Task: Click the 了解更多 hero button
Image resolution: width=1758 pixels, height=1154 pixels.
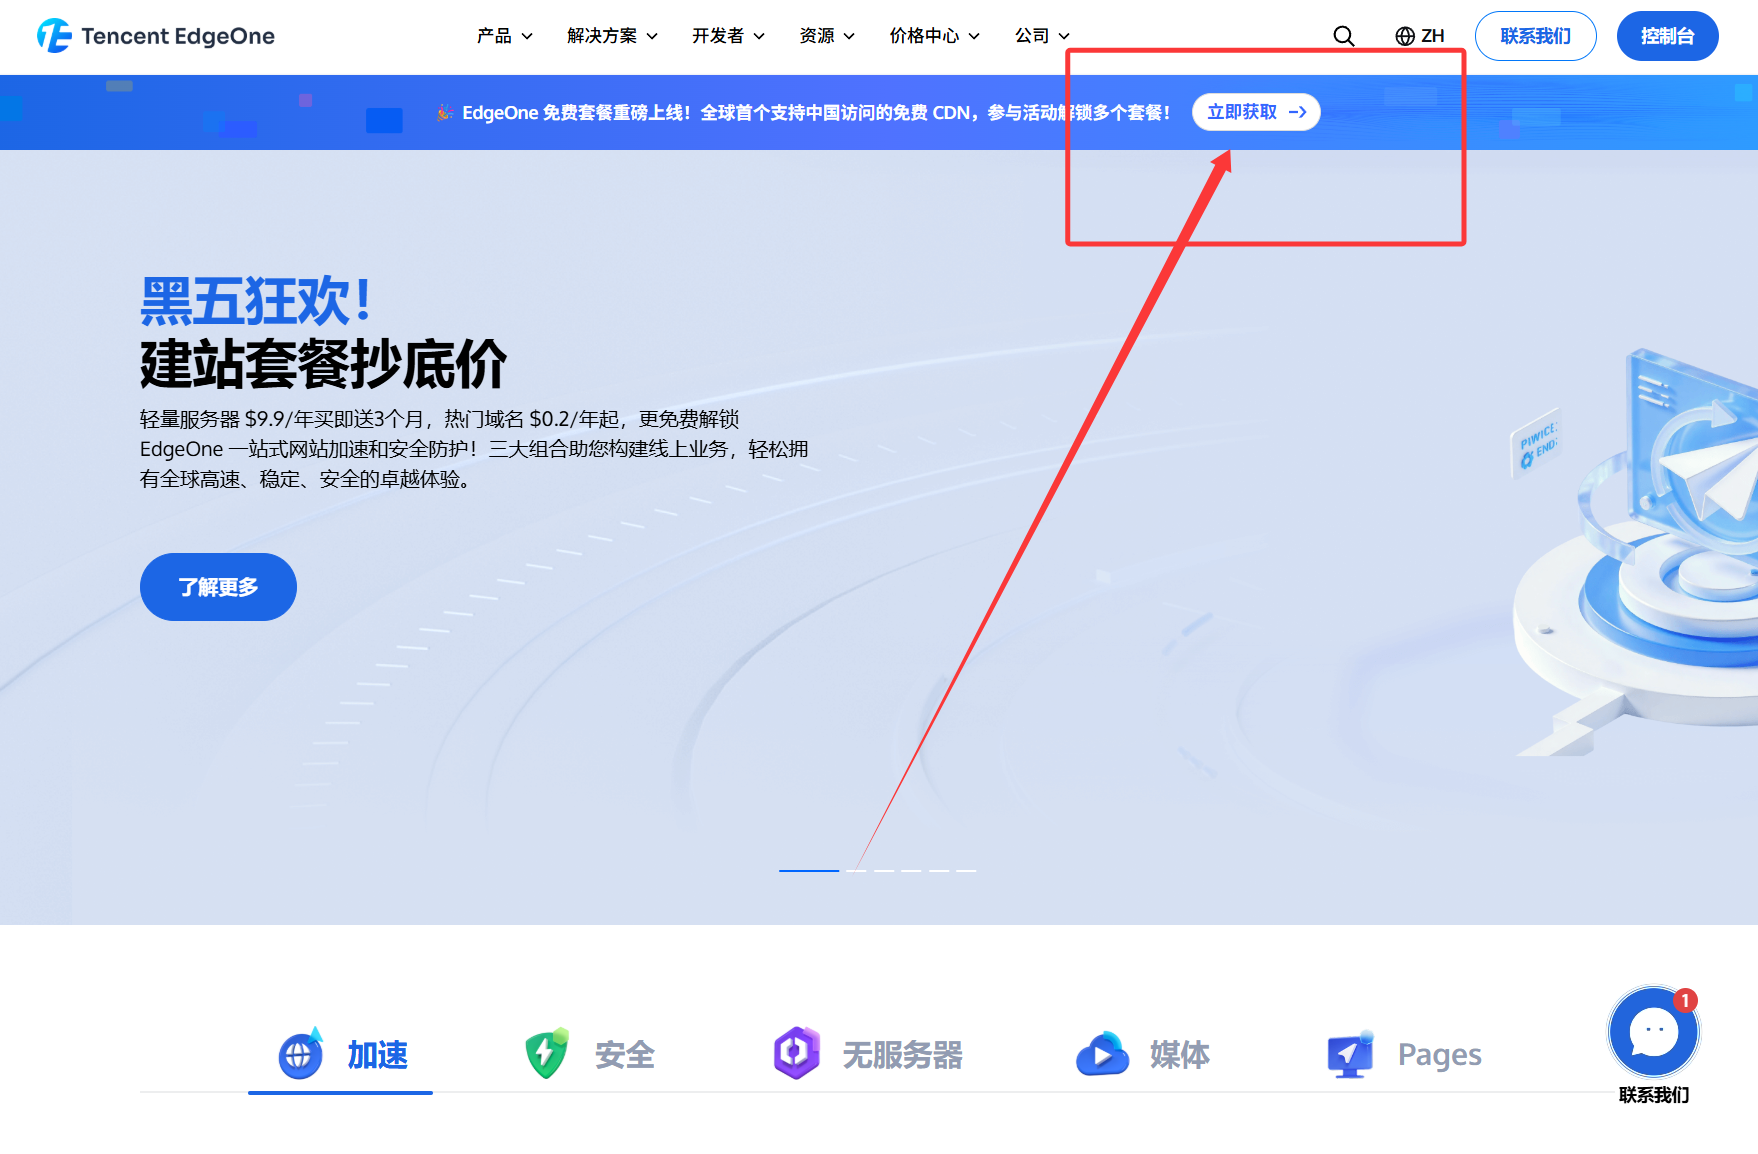Action: (218, 587)
